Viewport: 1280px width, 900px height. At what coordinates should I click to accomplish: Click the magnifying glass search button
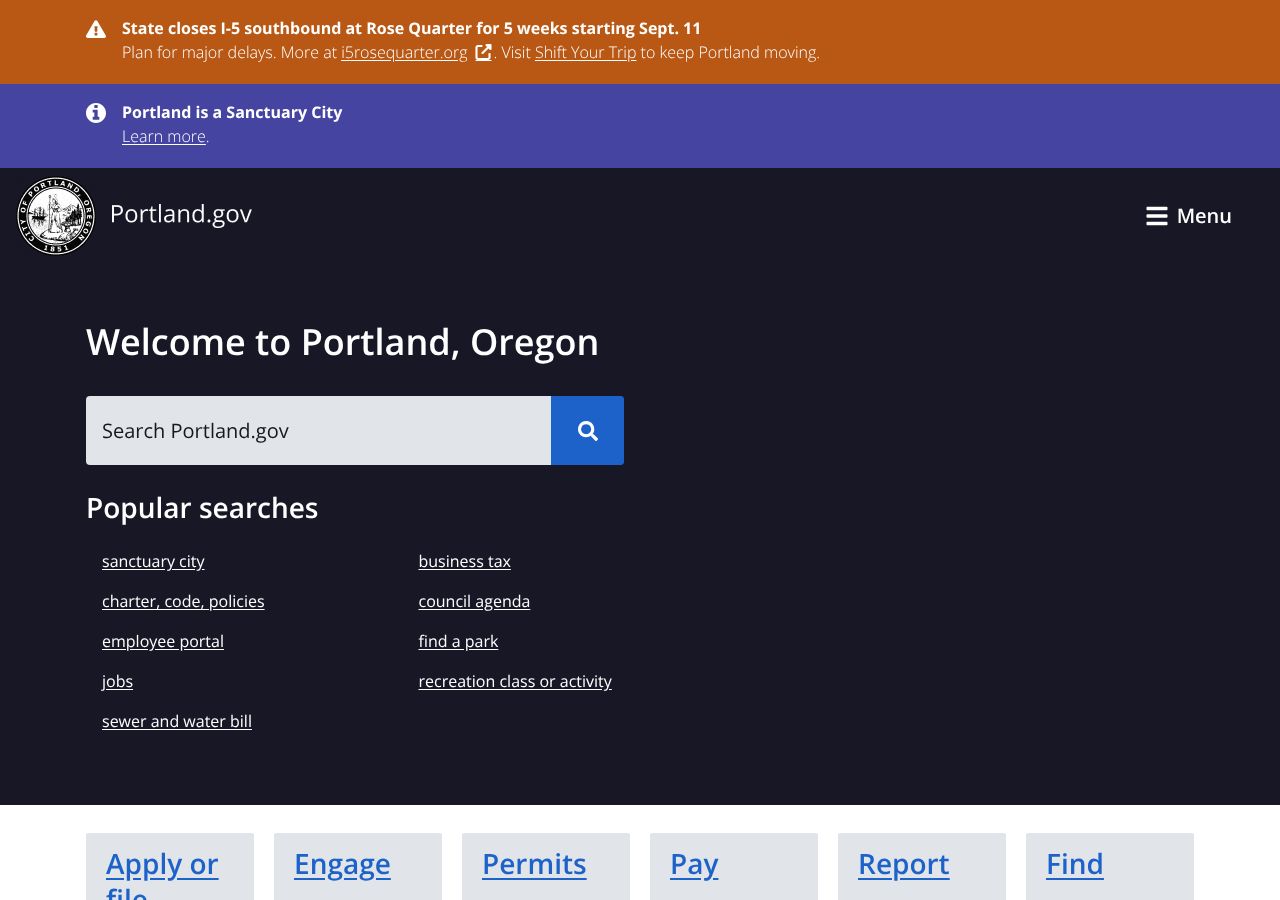click(587, 430)
